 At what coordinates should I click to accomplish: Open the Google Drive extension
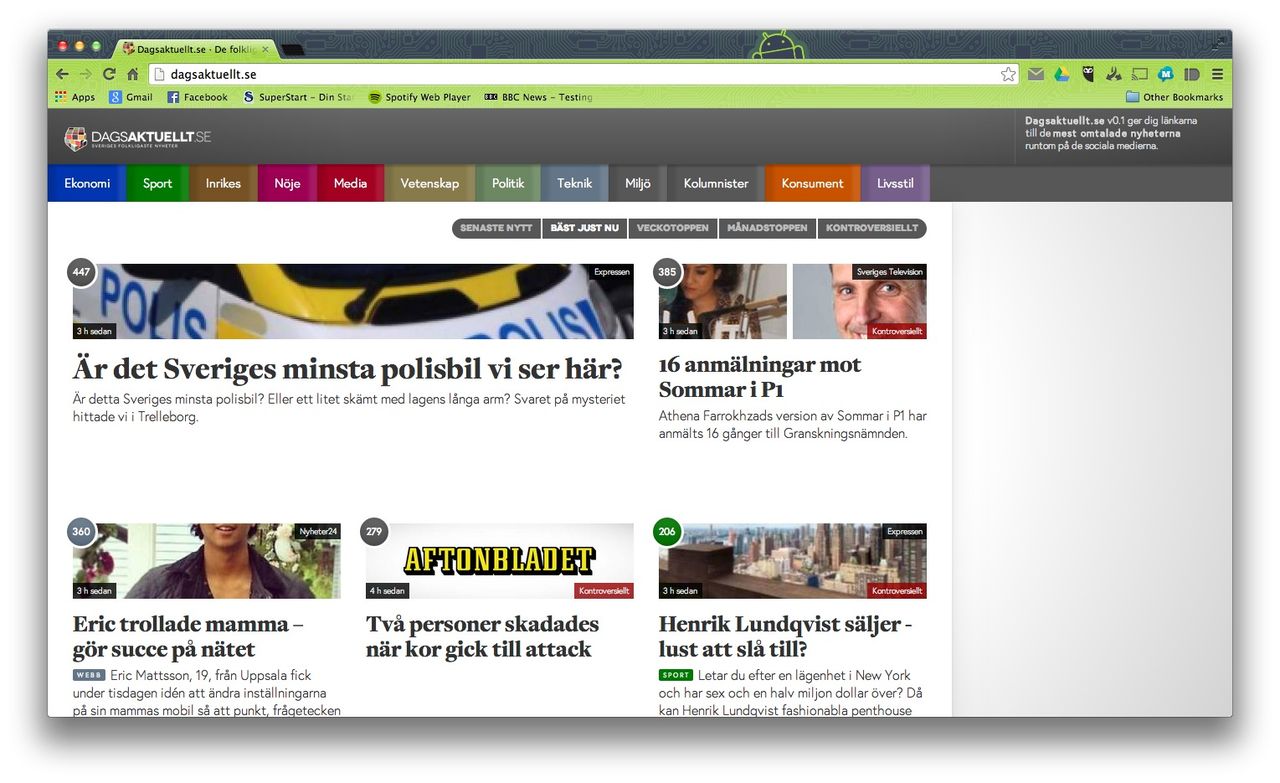click(x=1062, y=74)
